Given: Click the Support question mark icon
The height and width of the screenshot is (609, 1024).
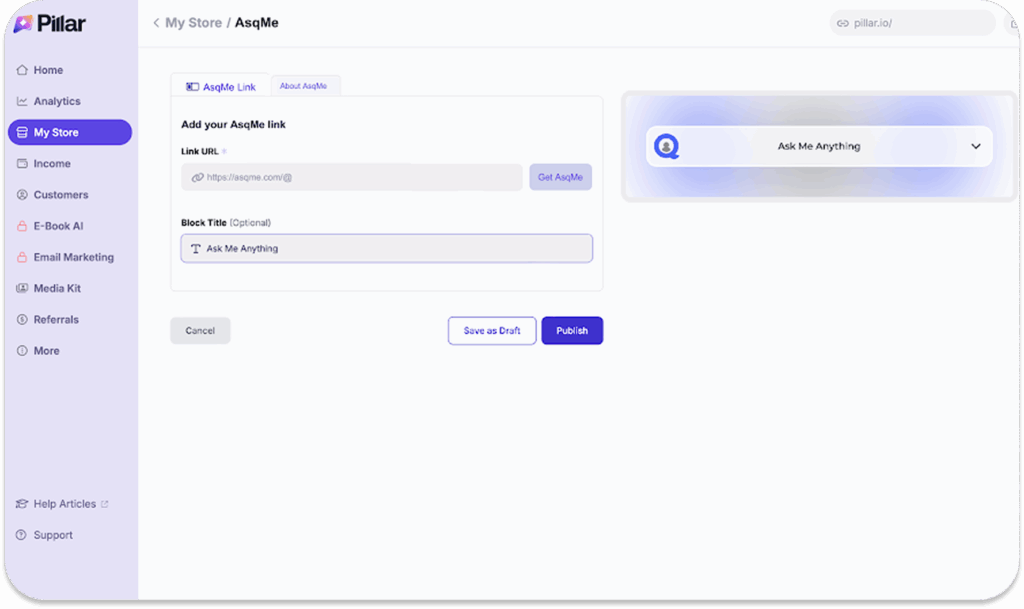Looking at the screenshot, I should (22, 535).
